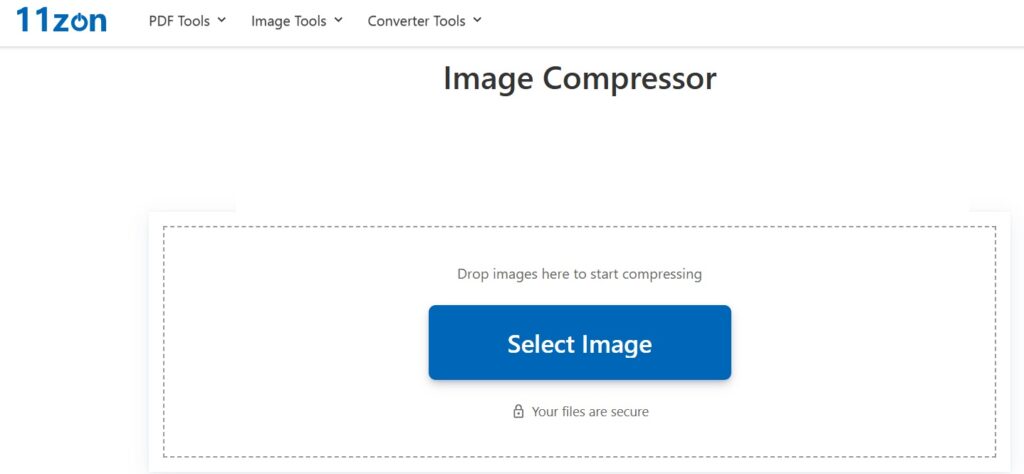
Task: Click the empty navigation bar right of Converter Tools
Action: [750, 21]
